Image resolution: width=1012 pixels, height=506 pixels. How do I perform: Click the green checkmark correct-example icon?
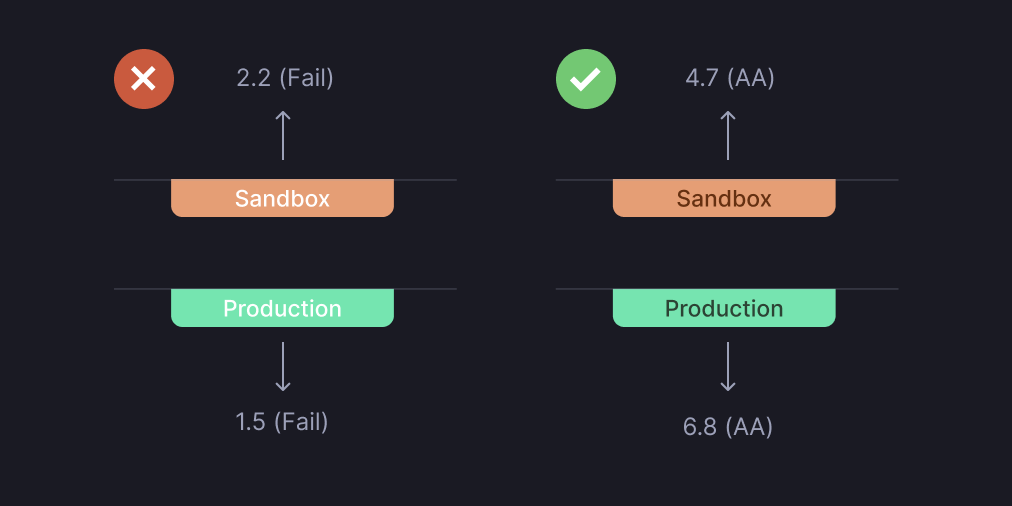[x=586, y=79]
